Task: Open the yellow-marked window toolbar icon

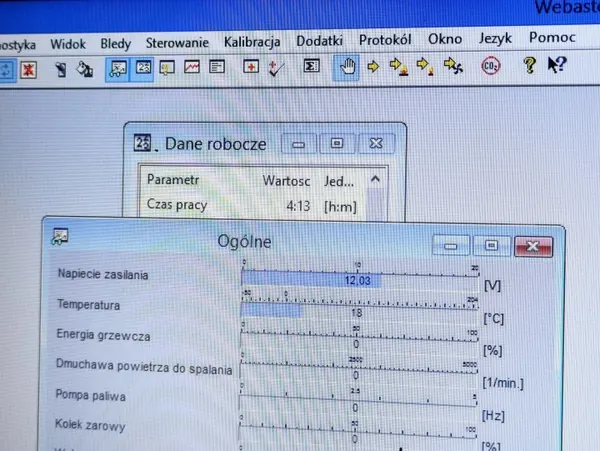Action: pyautogui.click(x=167, y=67)
